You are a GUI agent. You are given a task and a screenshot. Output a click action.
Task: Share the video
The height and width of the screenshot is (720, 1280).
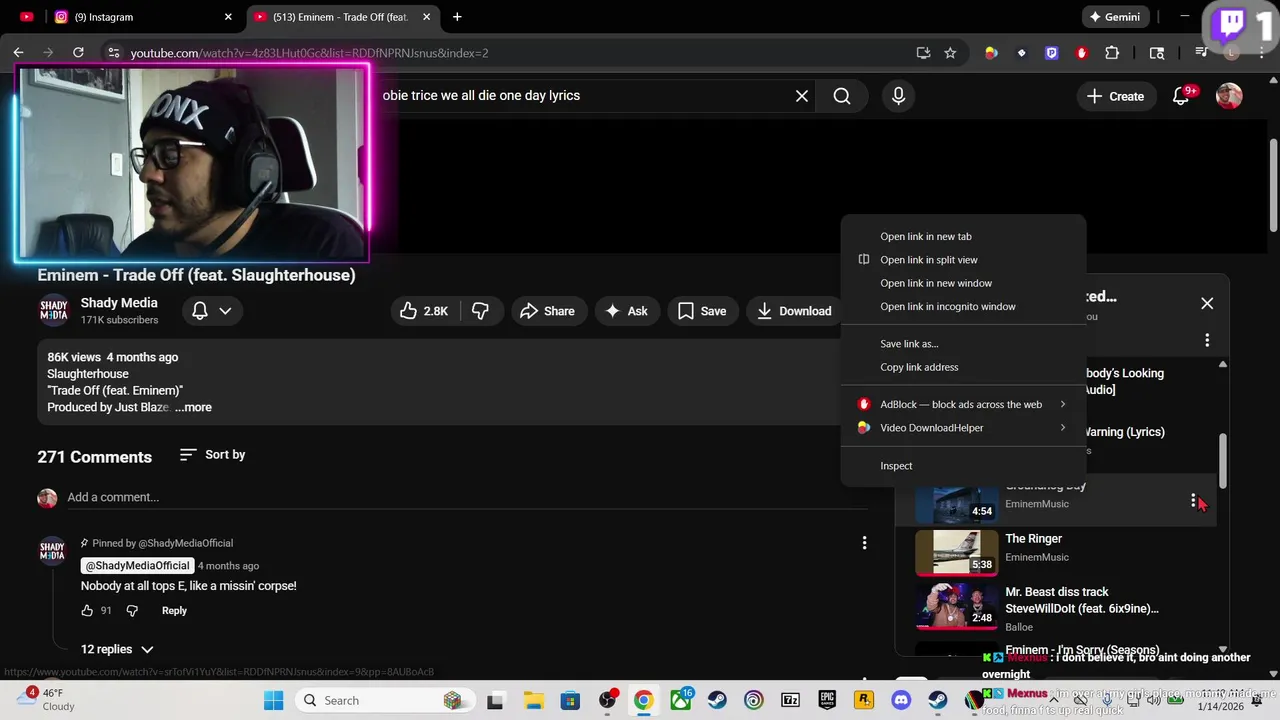pyautogui.click(x=548, y=311)
